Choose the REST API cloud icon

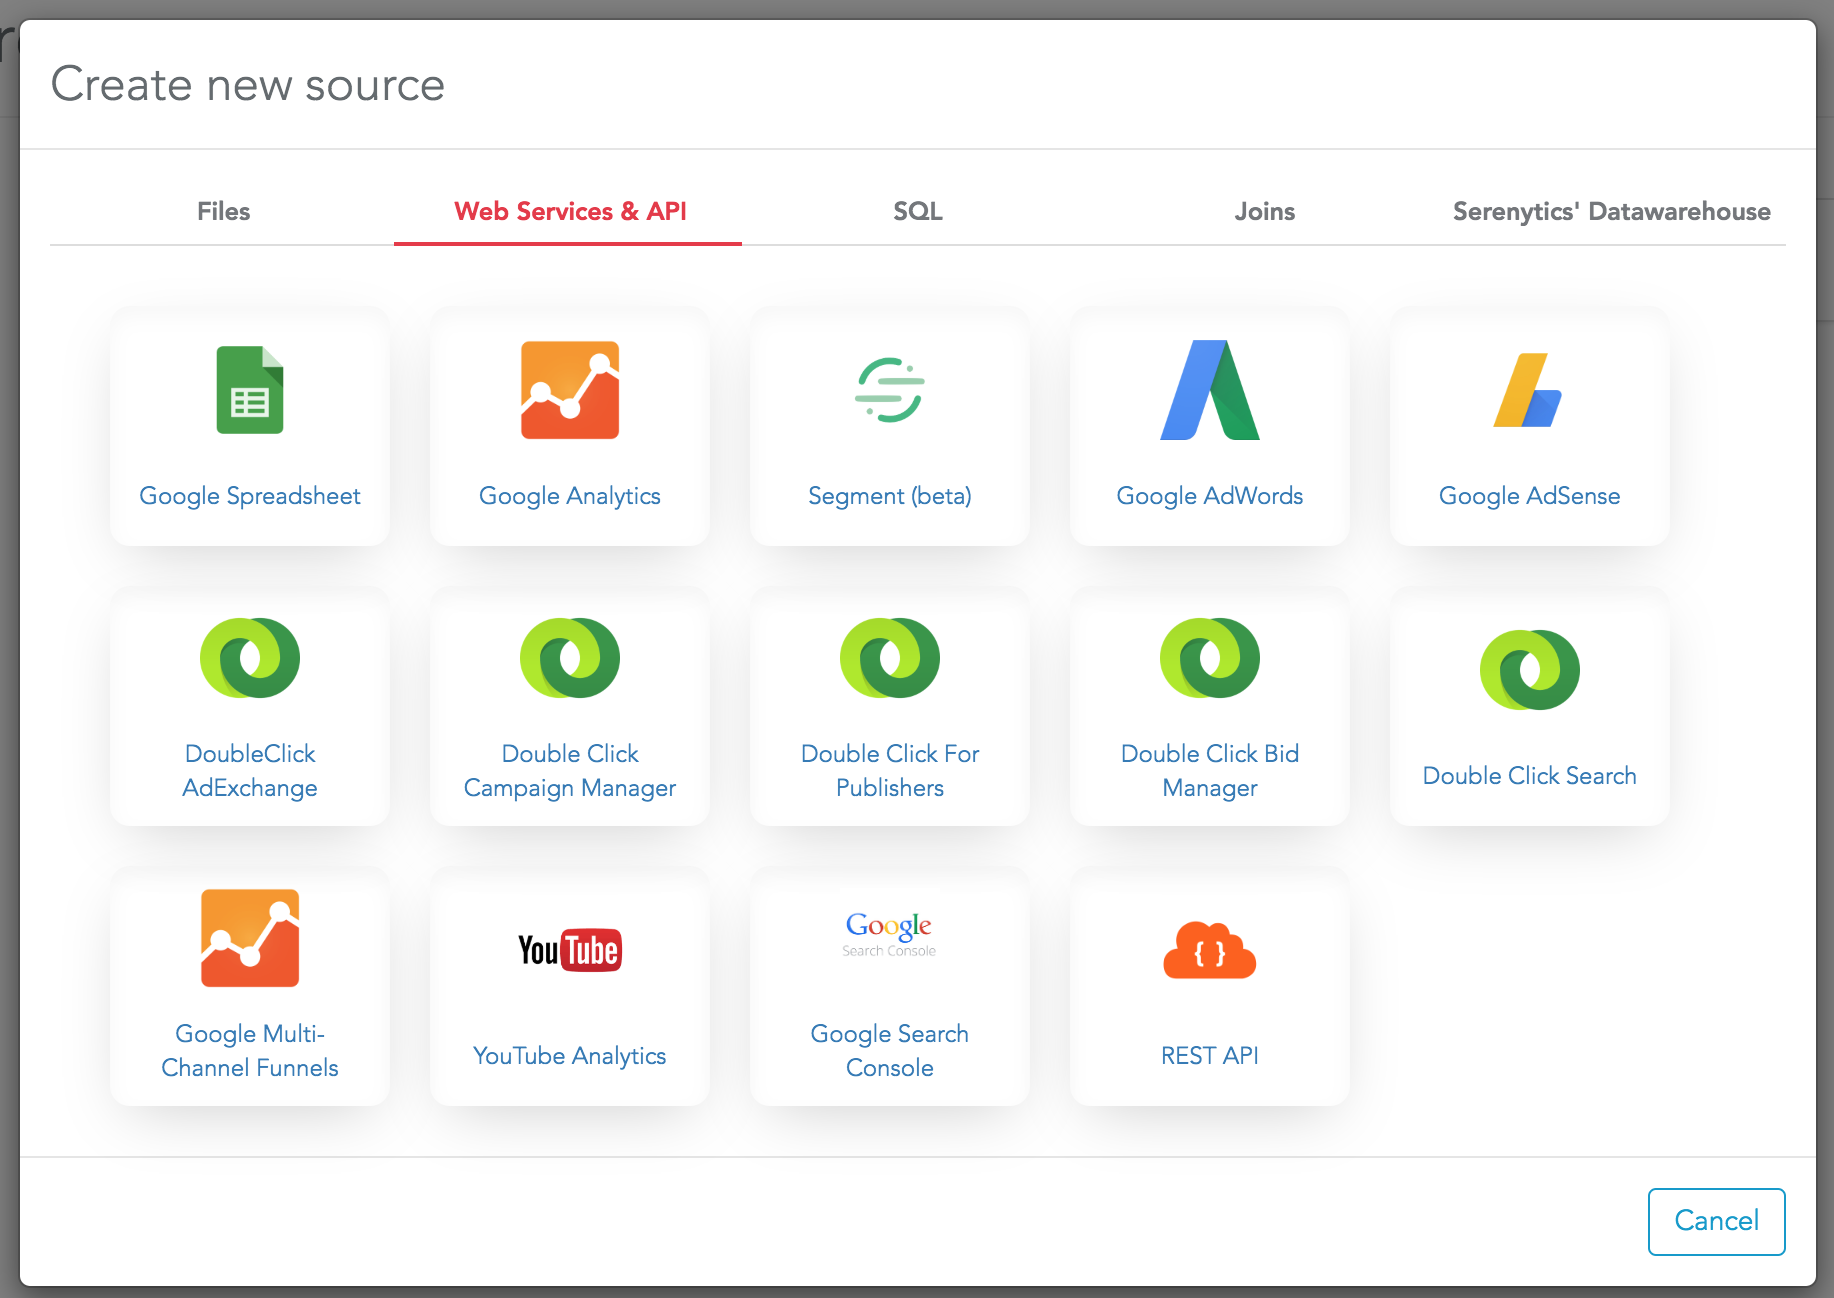[x=1209, y=951]
